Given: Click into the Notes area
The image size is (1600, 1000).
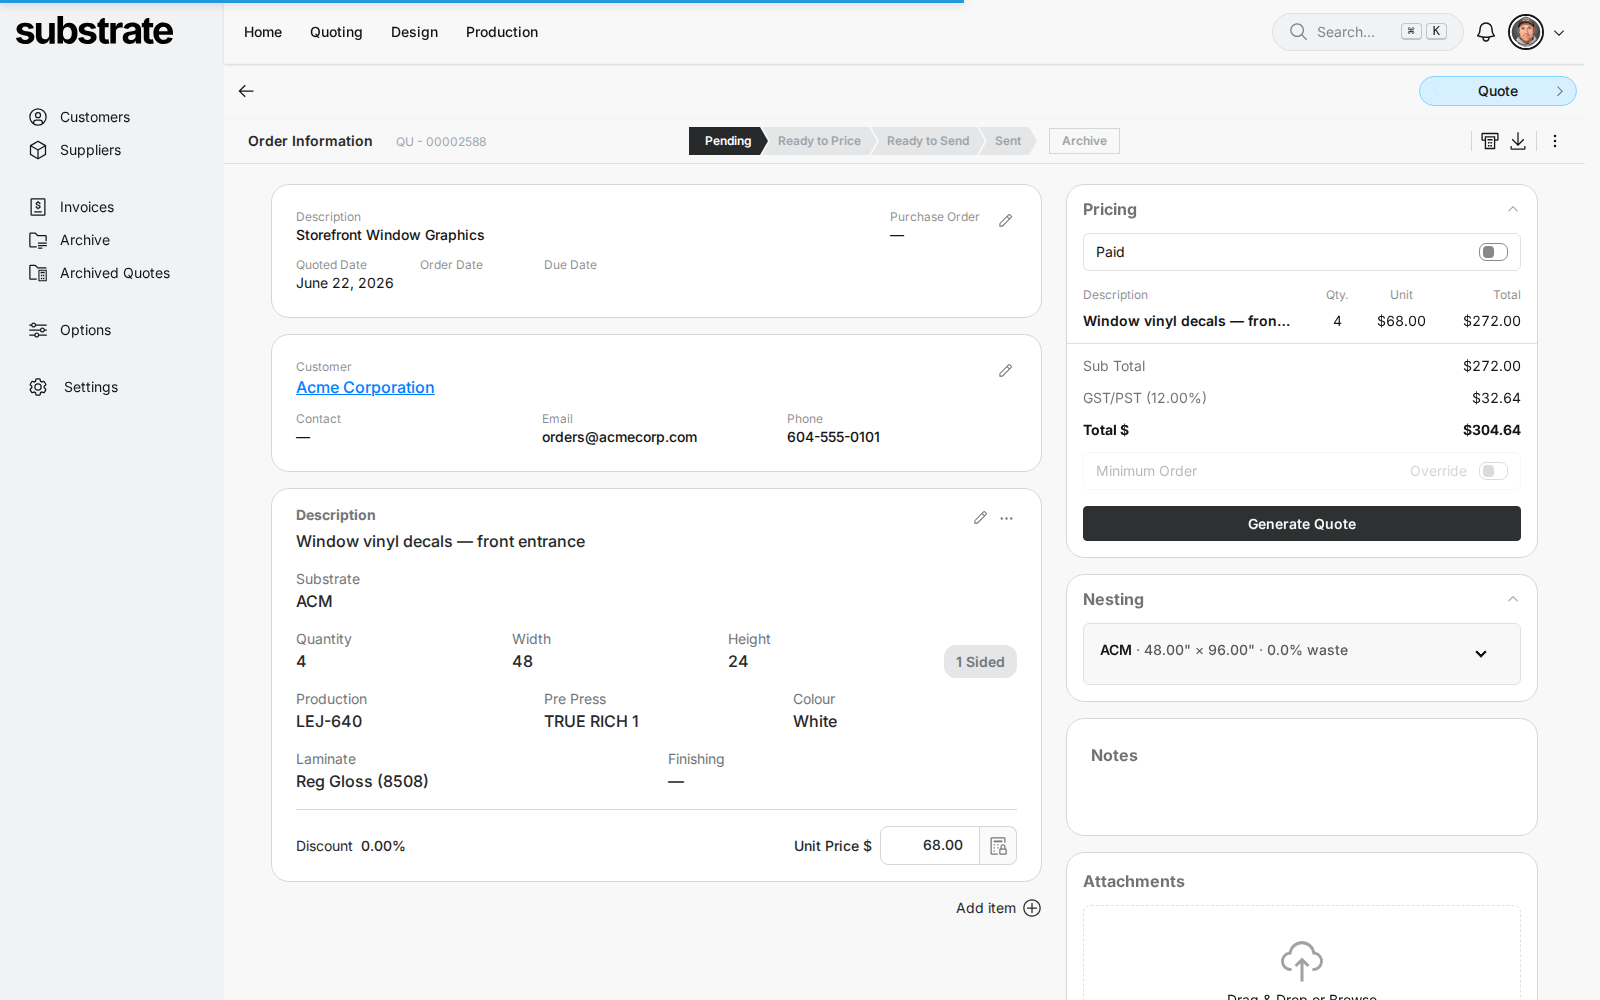Looking at the screenshot, I should click(x=1302, y=777).
